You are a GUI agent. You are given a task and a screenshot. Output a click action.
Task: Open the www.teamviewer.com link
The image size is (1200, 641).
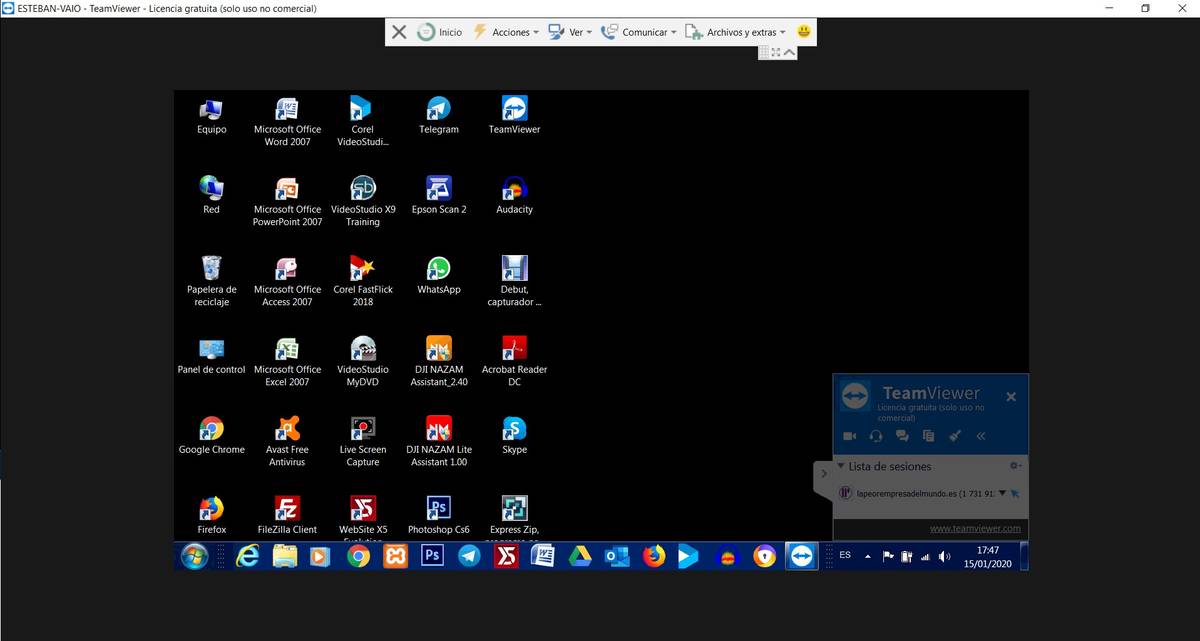[x=975, y=528]
